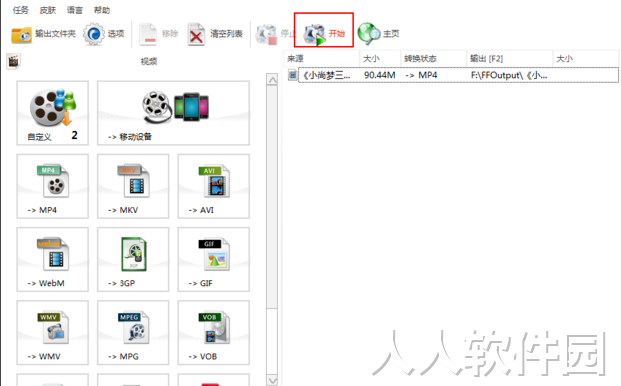The width and height of the screenshot is (621, 386).
Task: Click 开始 to start conversion
Action: (324, 34)
